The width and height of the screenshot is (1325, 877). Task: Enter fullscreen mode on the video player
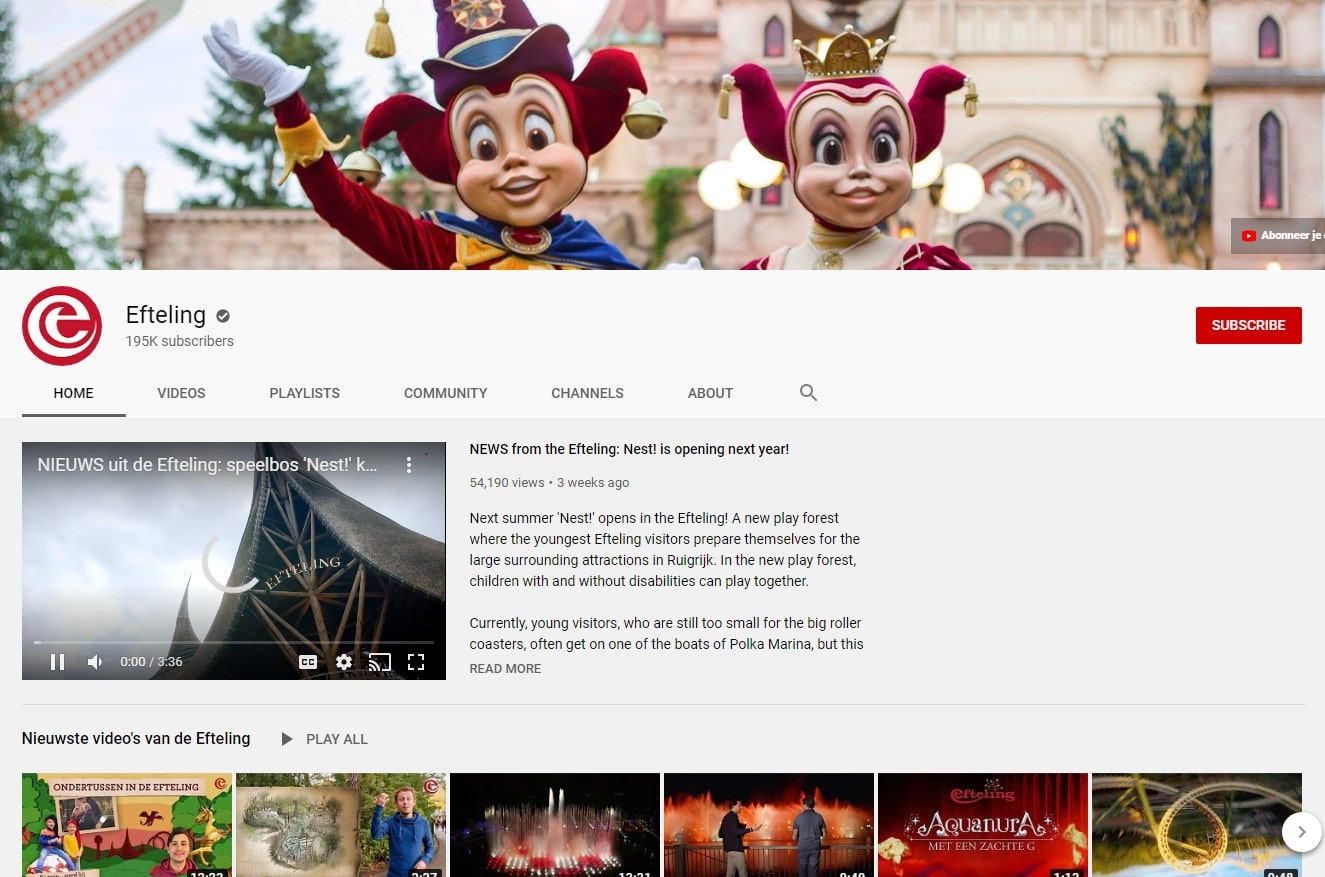click(416, 662)
